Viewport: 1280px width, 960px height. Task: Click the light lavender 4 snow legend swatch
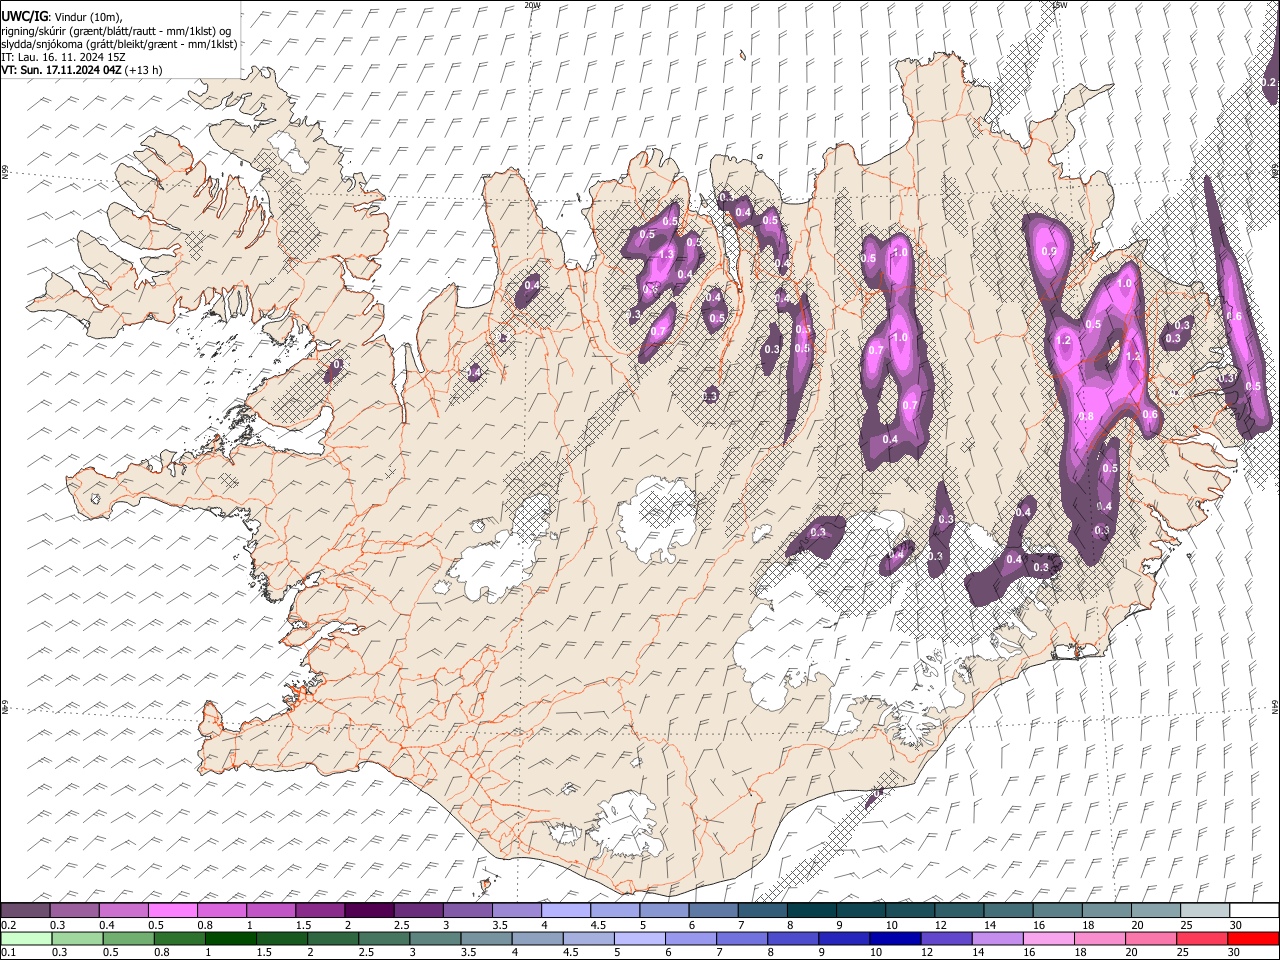pos(565,910)
